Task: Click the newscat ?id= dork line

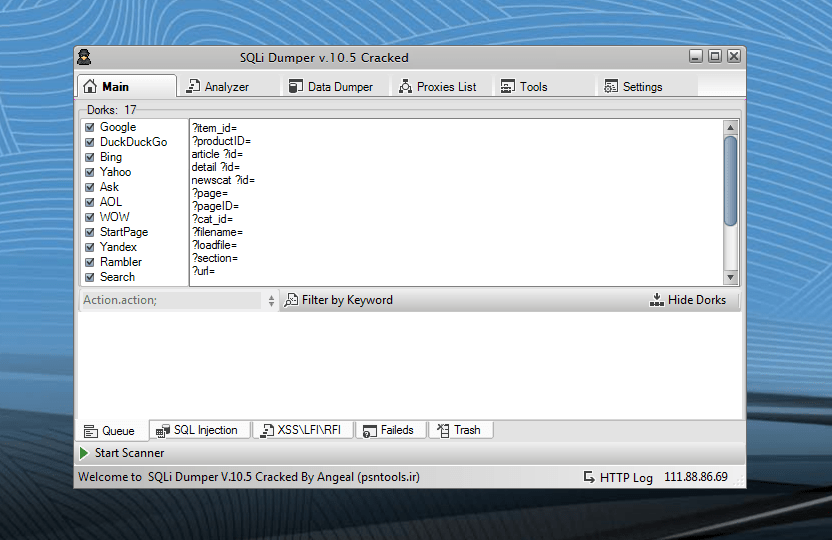Action: pos(223,180)
